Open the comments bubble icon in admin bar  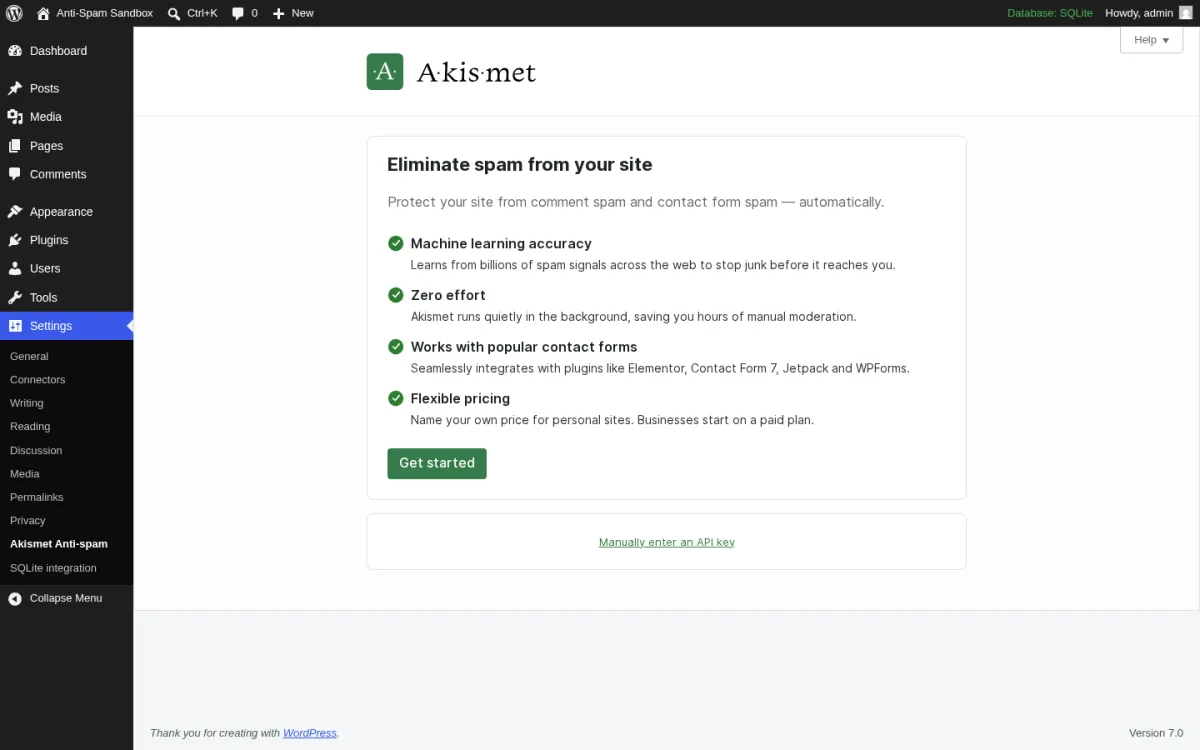pos(238,13)
